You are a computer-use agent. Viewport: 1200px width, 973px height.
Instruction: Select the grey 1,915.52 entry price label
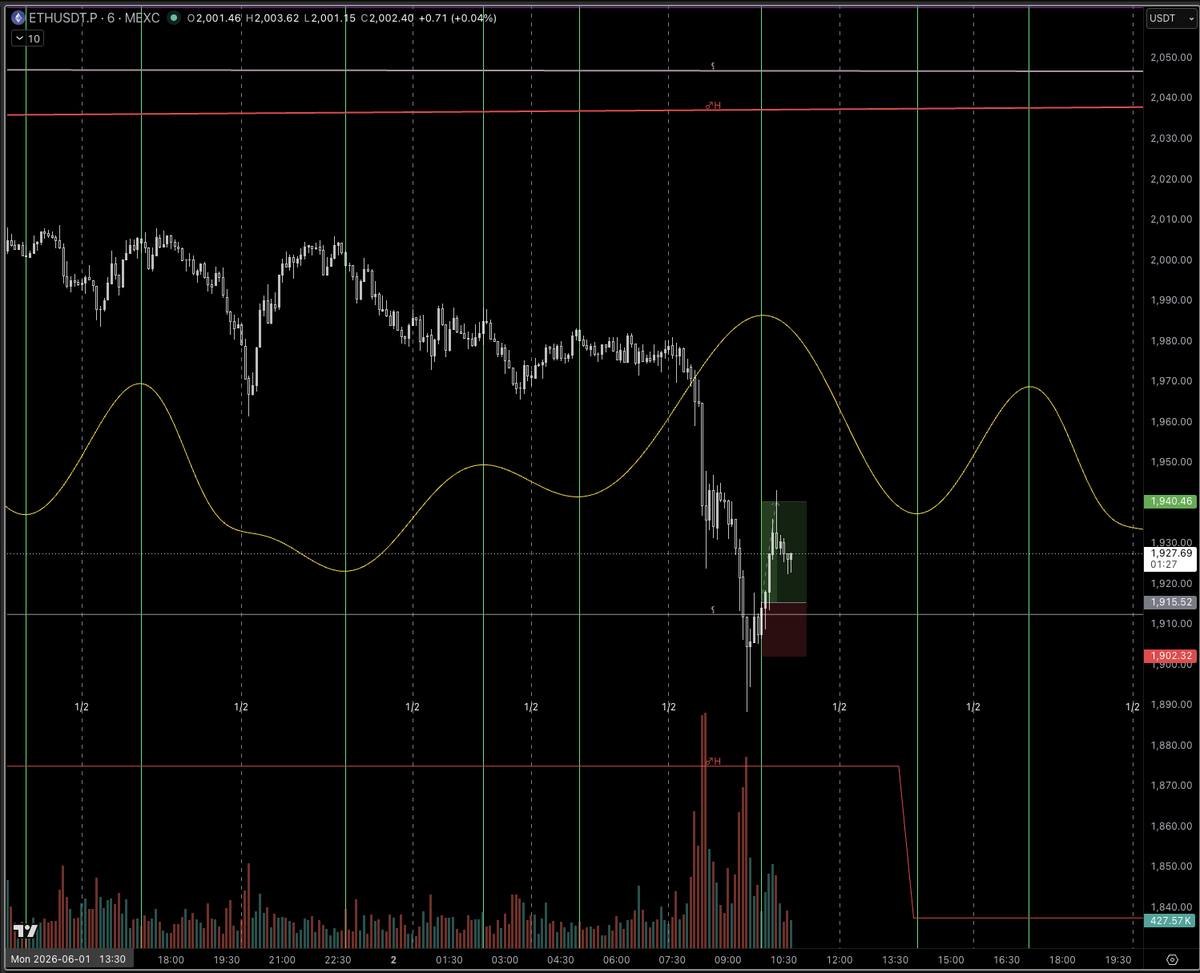[x=1168, y=603]
